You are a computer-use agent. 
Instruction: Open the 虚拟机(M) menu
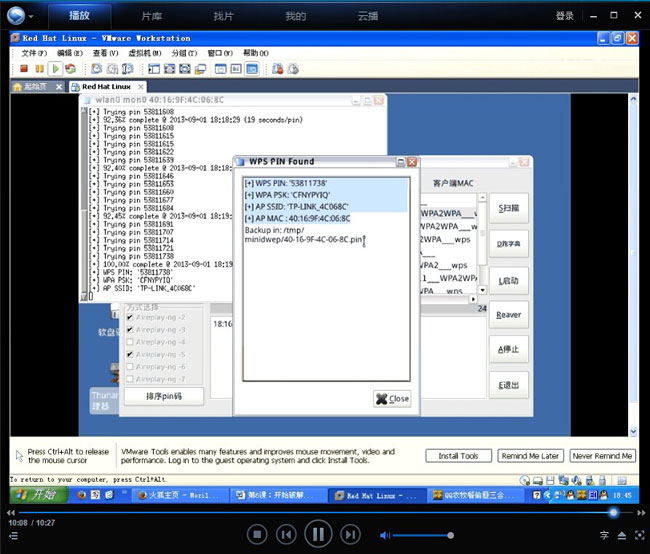tap(145, 53)
